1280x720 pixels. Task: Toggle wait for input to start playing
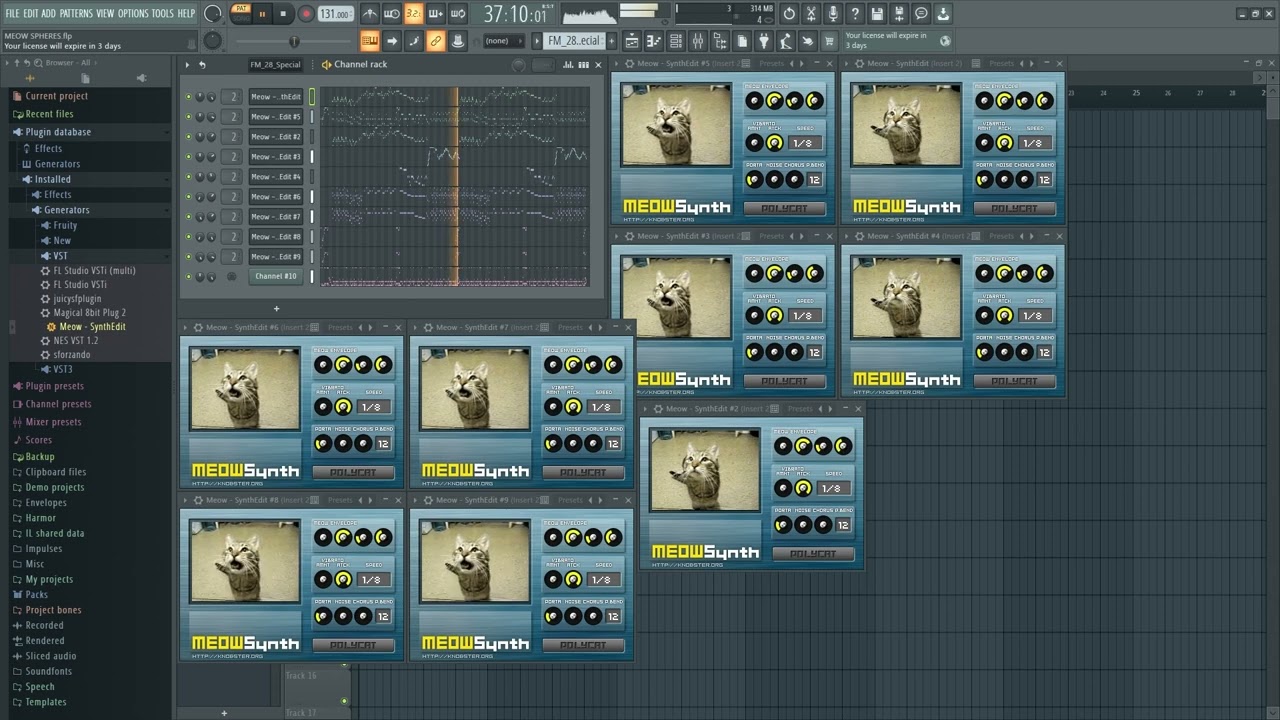[x=392, y=14]
